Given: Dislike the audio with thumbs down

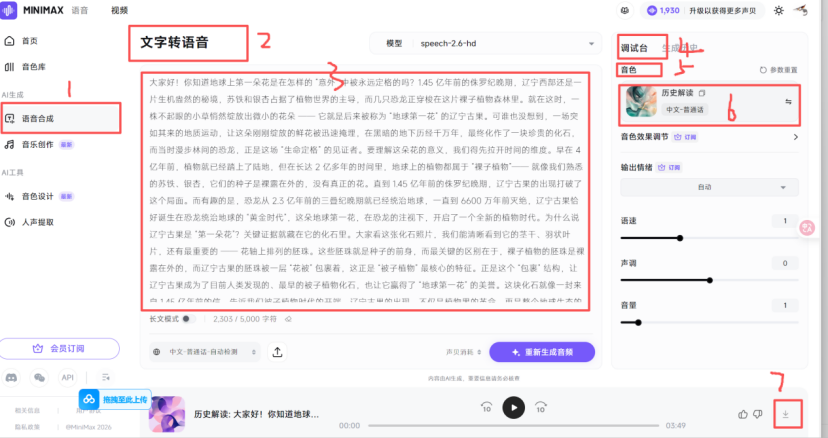Looking at the screenshot, I should (x=758, y=414).
